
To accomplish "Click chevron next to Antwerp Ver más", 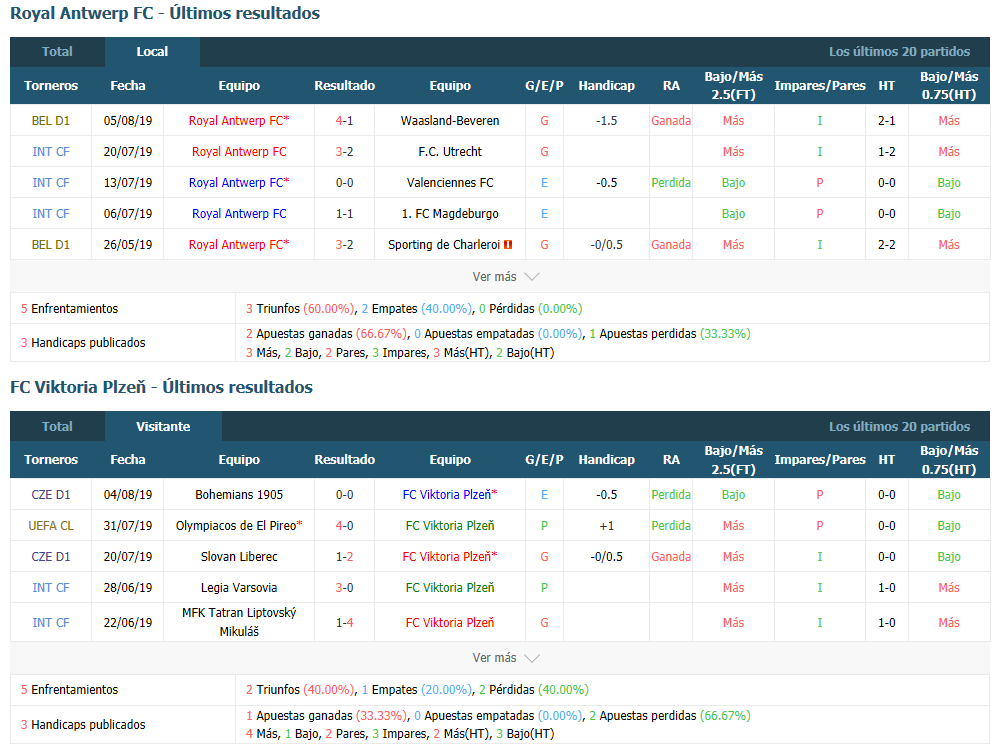I will [531, 277].
